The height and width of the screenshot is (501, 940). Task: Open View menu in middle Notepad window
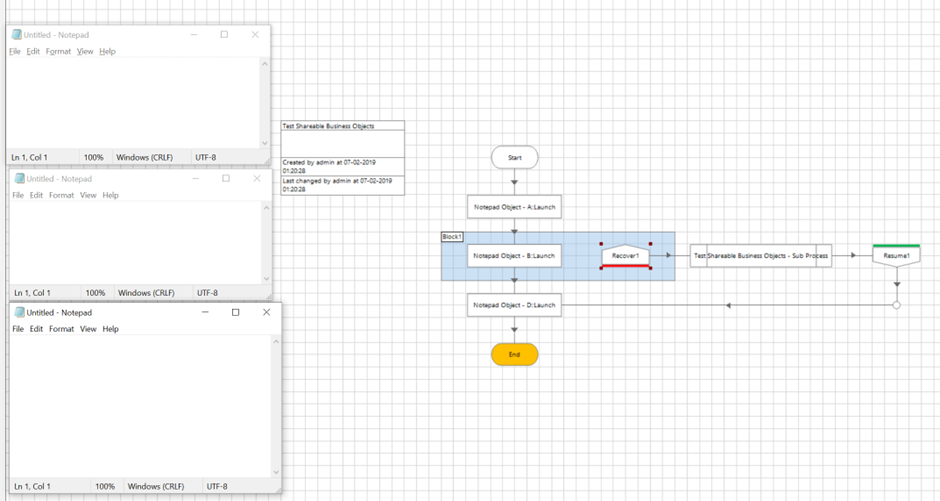click(x=88, y=195)
